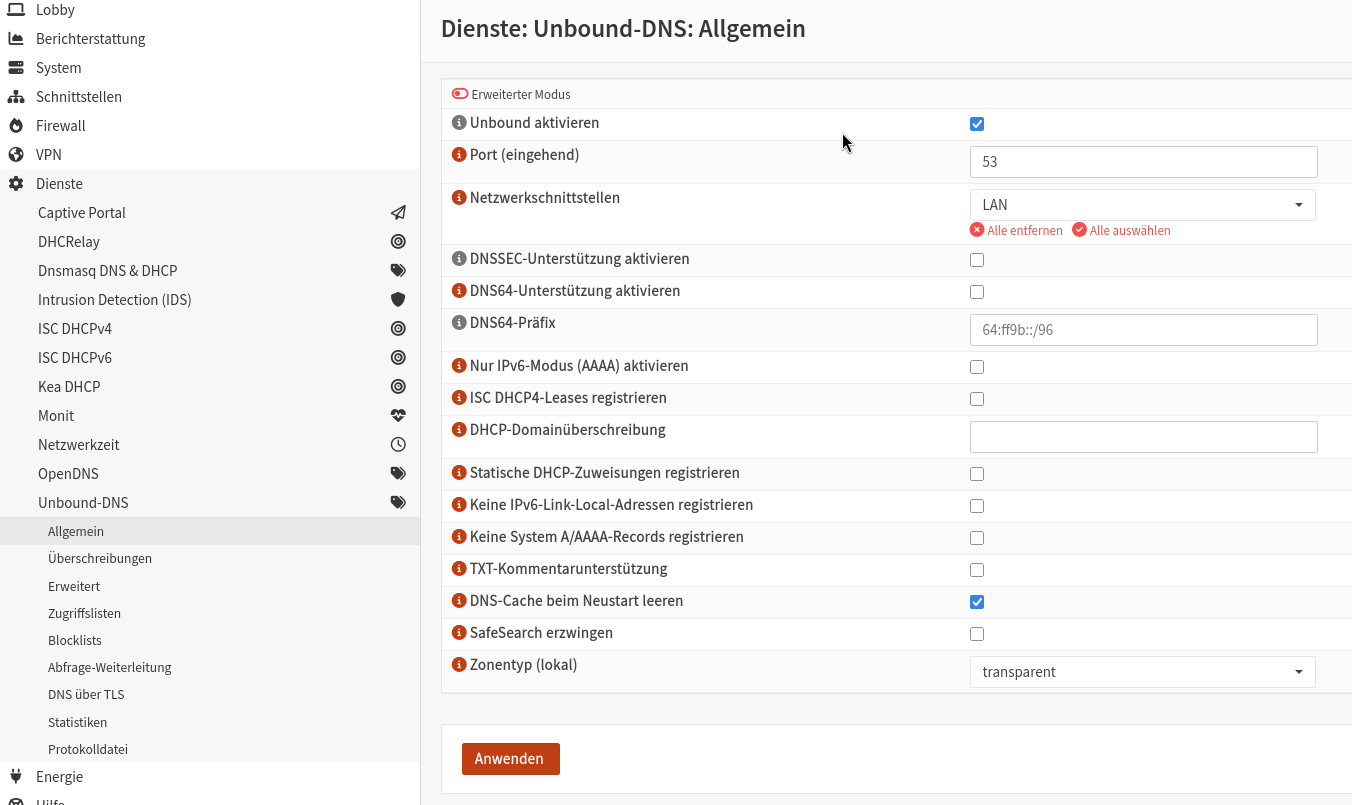
Task: Switch to the Blocklists page
Action: click(x=77, y=640)
